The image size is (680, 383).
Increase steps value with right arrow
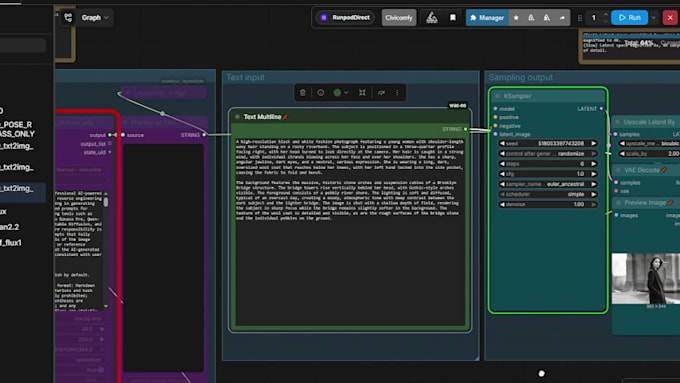click(594, 164)
